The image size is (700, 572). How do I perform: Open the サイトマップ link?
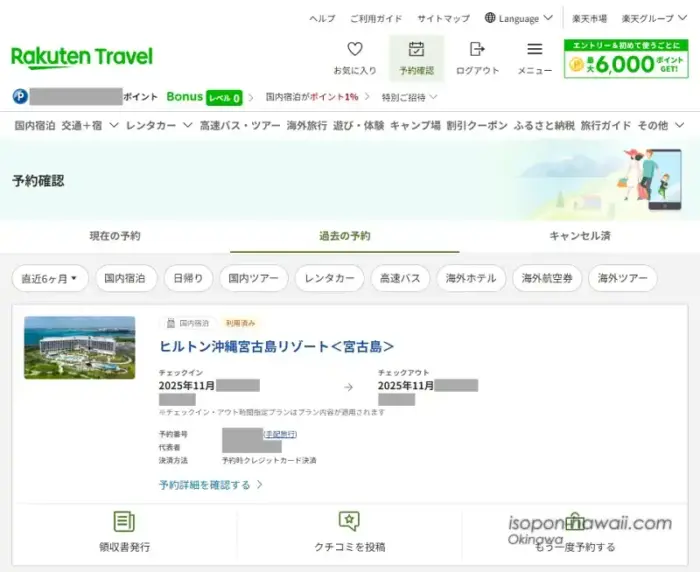point(443,18)
